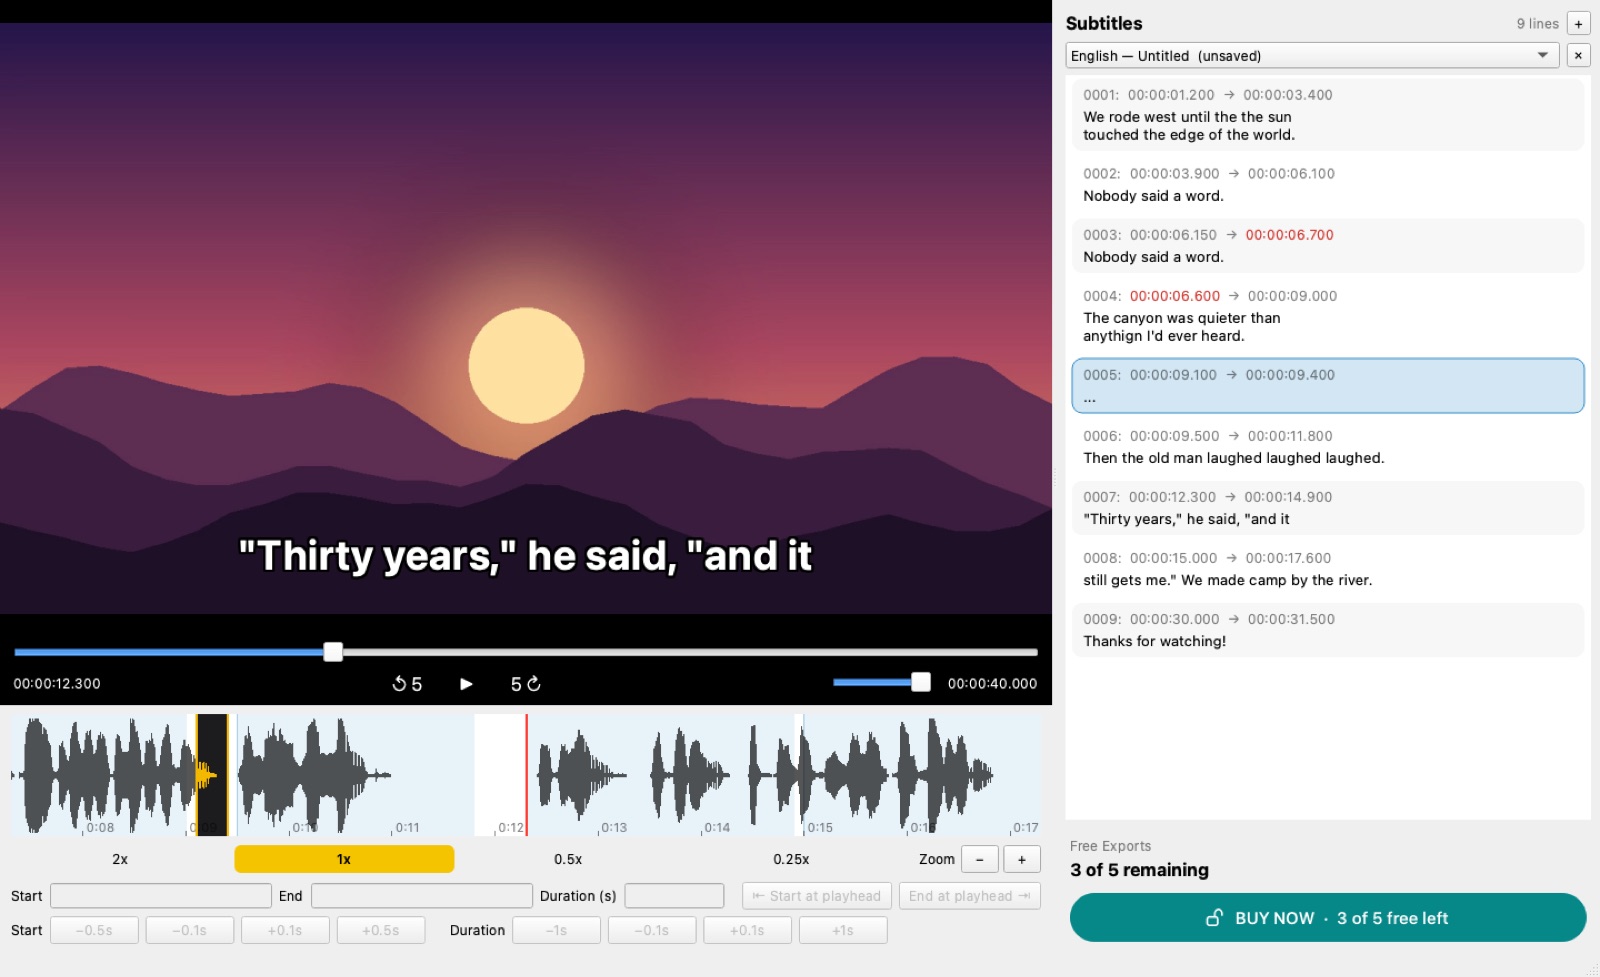Choose the 0.25x playback speed
This screenshot has height=977, width=1600.
(x=791, y=859)
